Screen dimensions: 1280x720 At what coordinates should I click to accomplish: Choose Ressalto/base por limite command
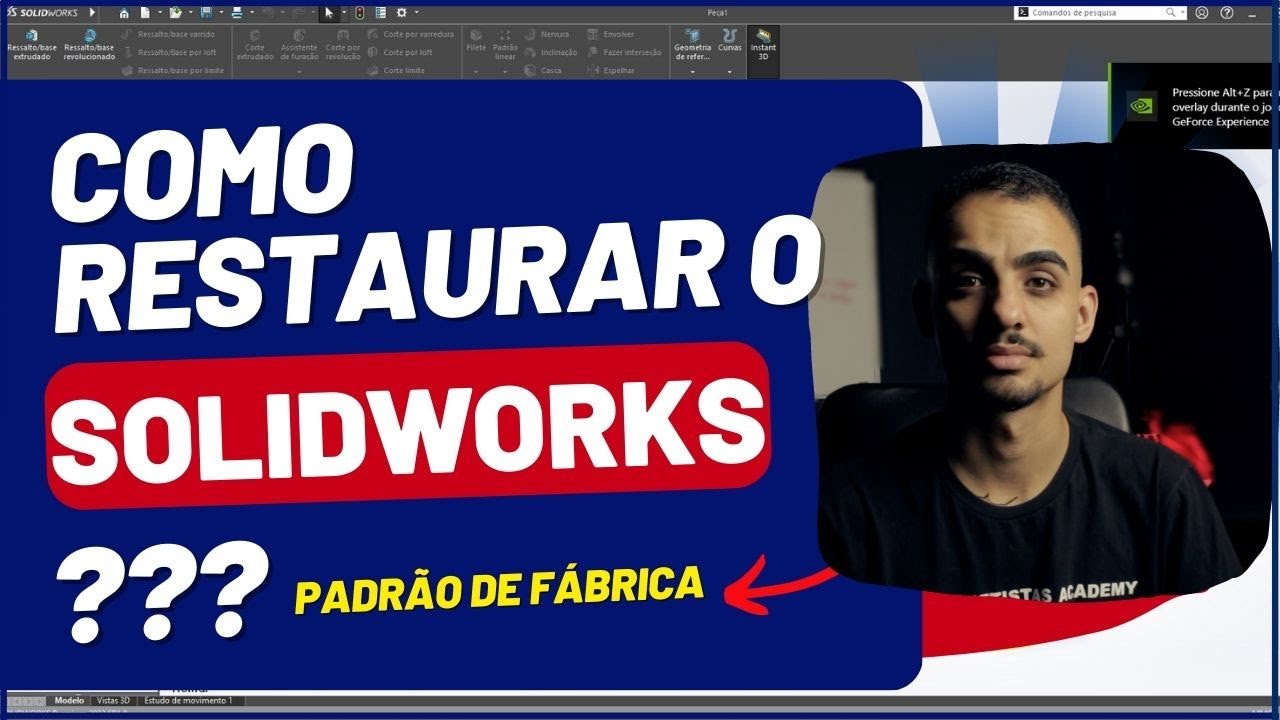[173, 70]
